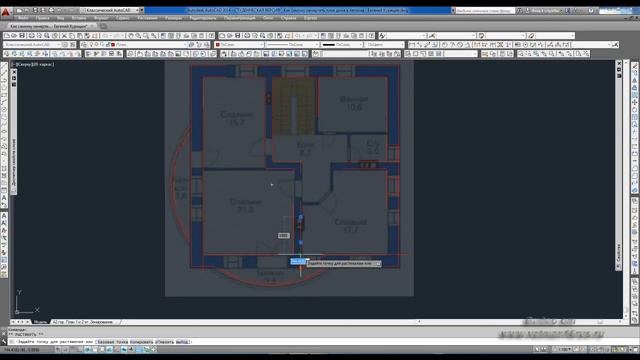Select the Multiline Text (A) tool

pos(4,198)
